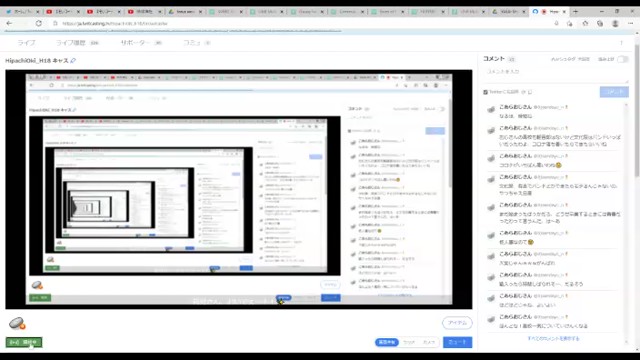Select the screen share mode pill
The image size is (640, 360).
[x=387, y=342]
